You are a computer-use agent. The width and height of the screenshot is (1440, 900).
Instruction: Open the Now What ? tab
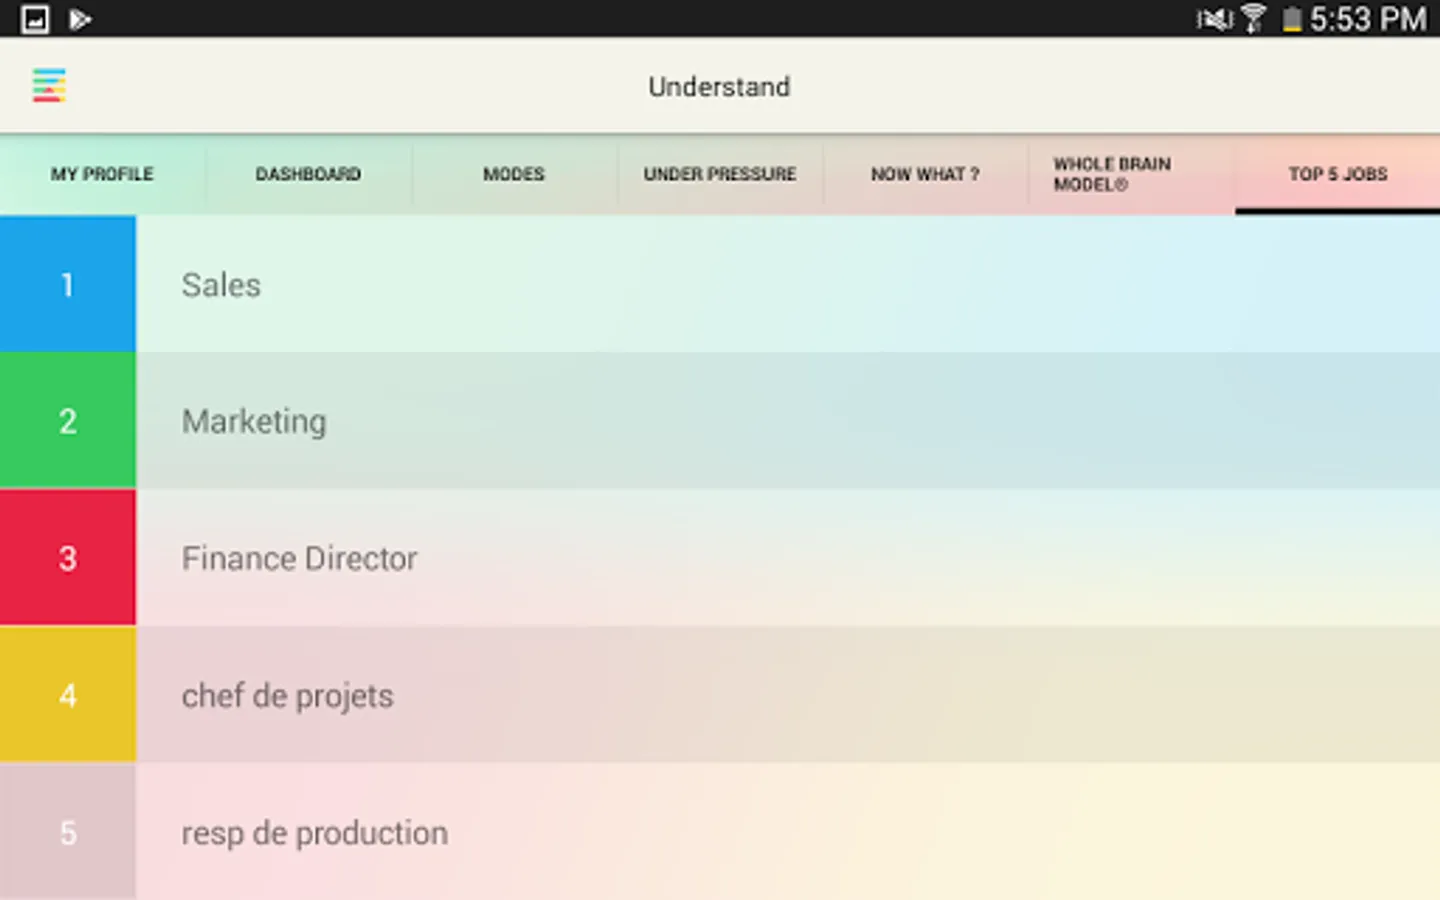click(x=925, y=174)
